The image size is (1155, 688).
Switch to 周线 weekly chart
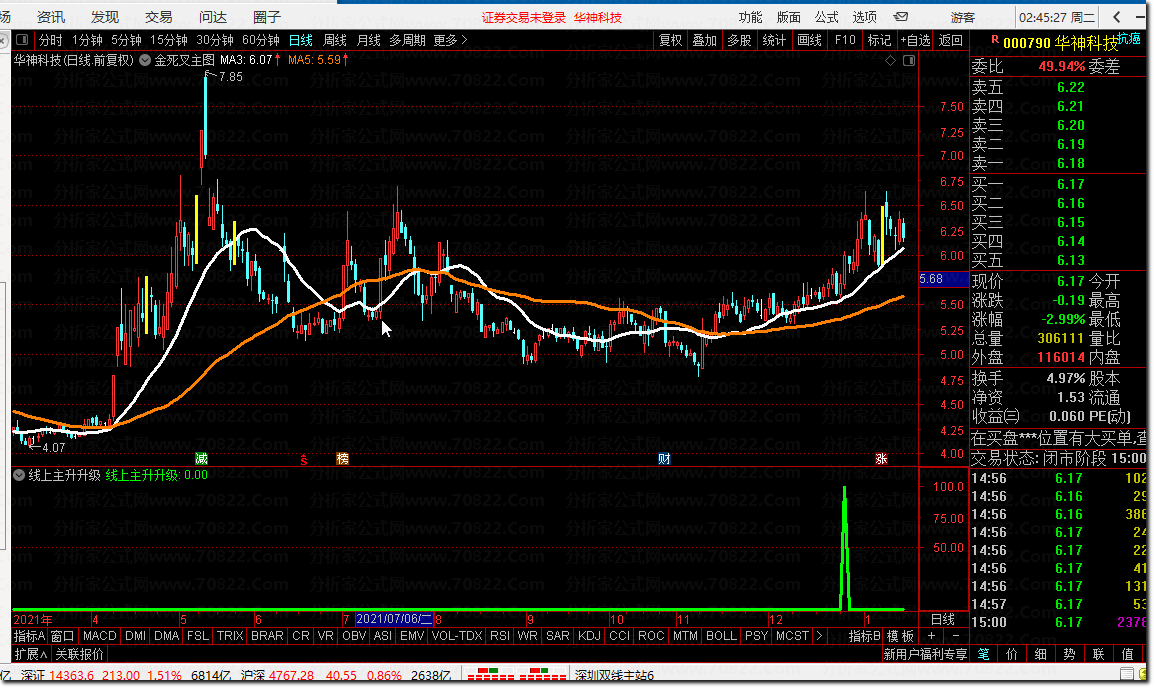pyautogui.click(x=335, y=40)
